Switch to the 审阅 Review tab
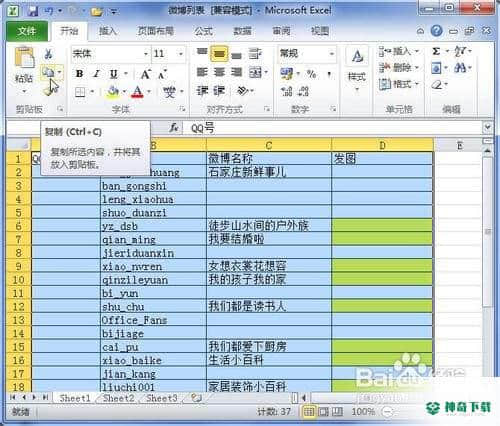500x426 pixels. tap(281, 31)
